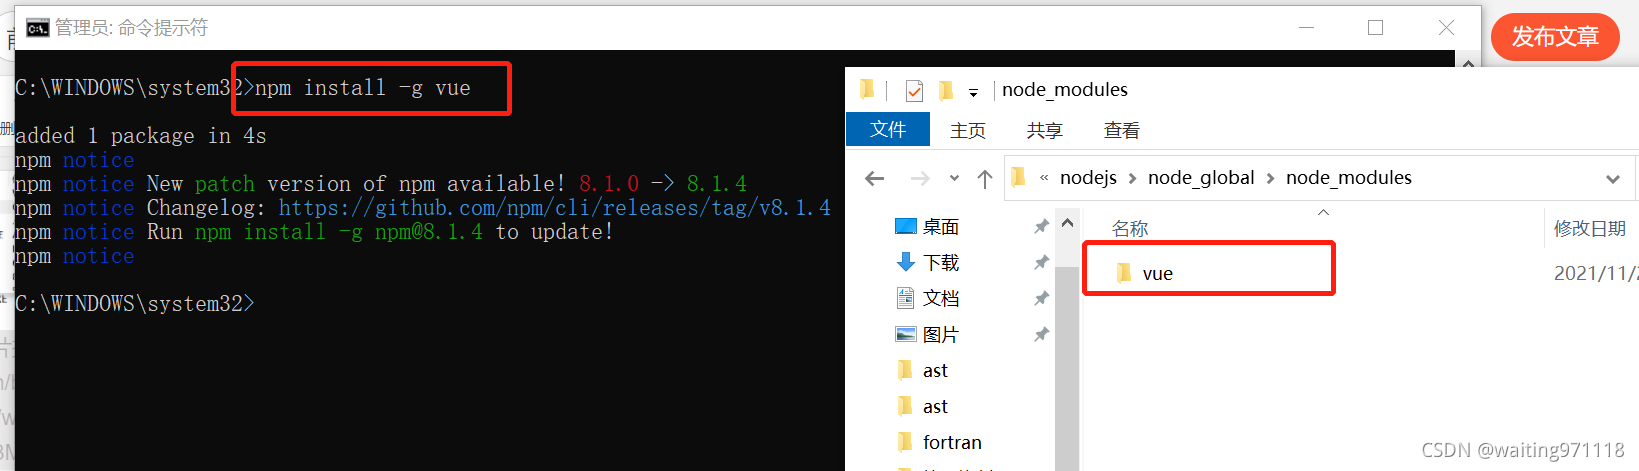Image resolution: width=1639 pixels, height=471 pixels.
Task: Click navigation pane scroll up arrow
Action: coord(1067,223)
